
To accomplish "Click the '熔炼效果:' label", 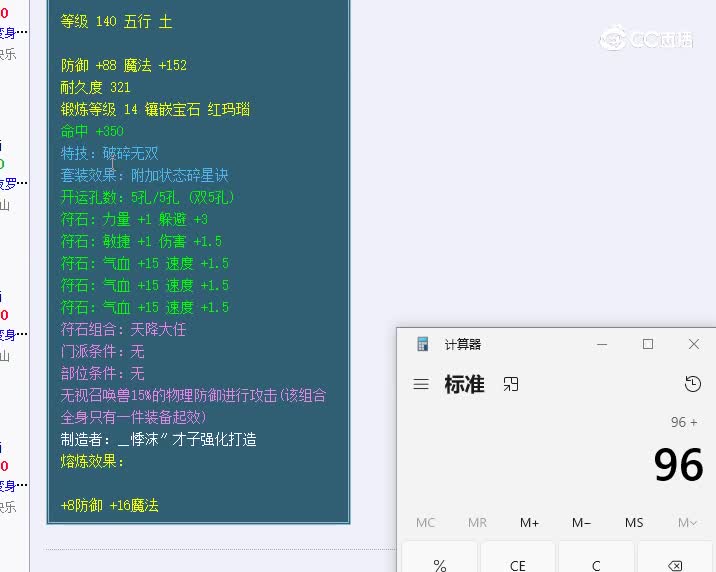I will [x=92, y=461].
